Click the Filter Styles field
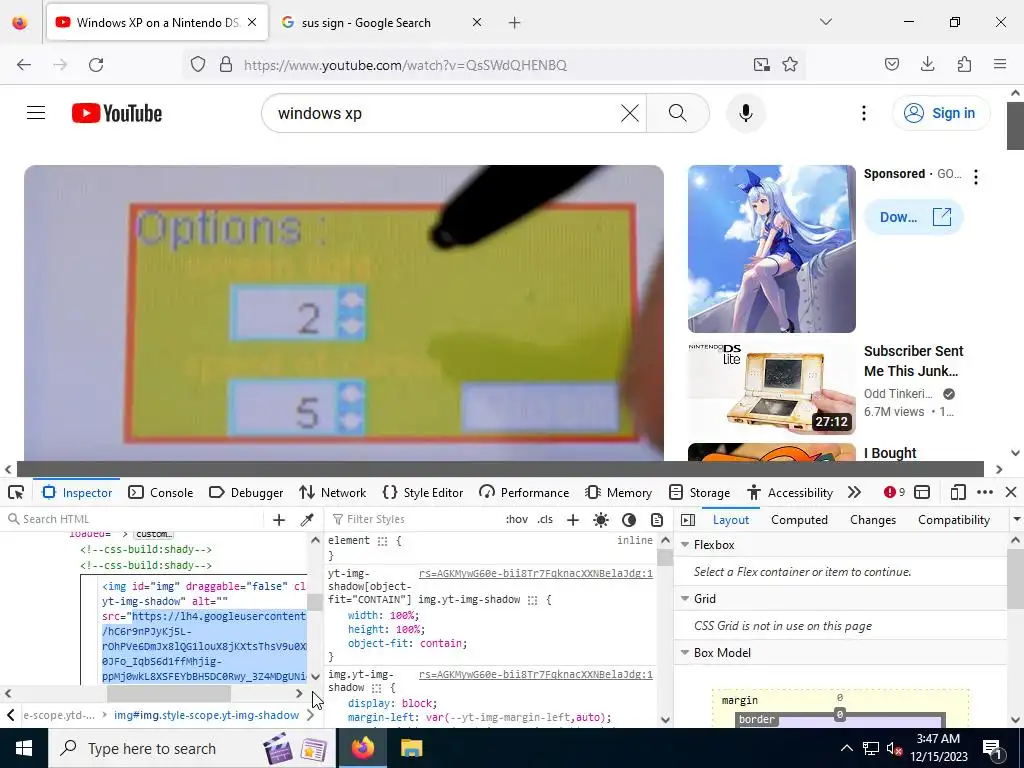This screenshot has height=768, width=1024. click(x=413, y=519)
